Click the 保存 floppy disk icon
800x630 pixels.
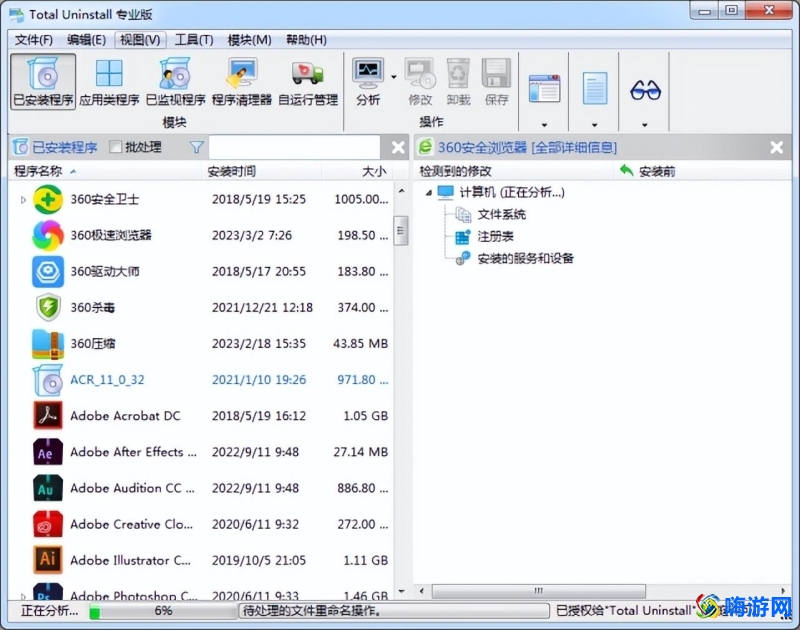[496, 73]
